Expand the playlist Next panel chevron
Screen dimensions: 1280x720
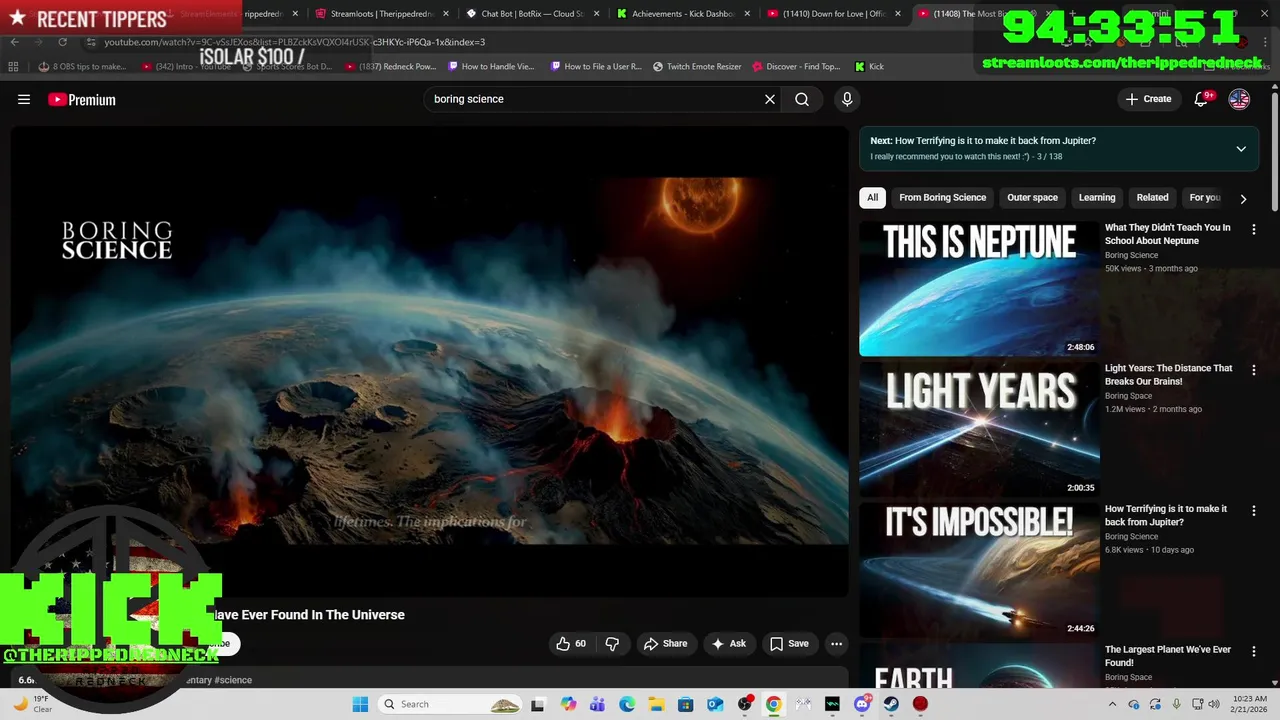1241,149
